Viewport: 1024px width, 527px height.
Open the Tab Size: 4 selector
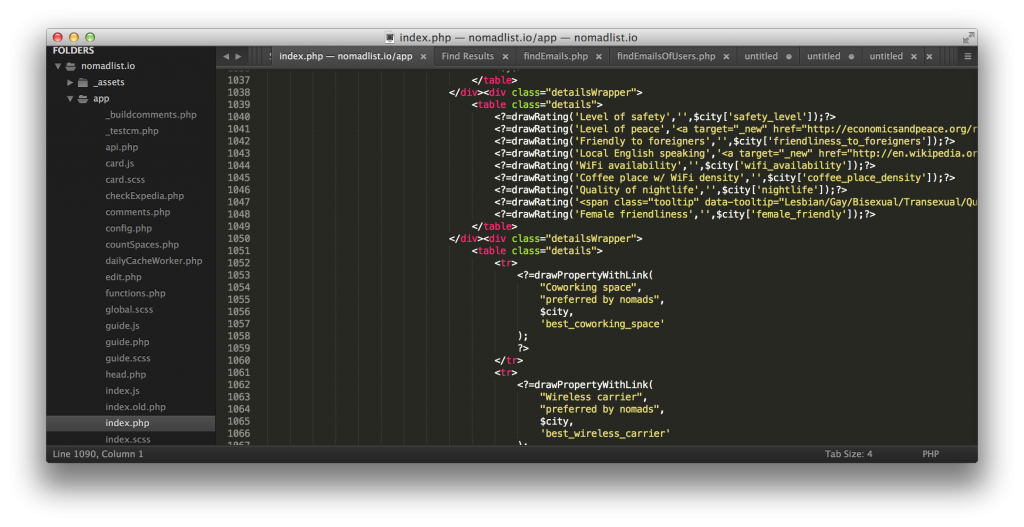click(848, 454)
